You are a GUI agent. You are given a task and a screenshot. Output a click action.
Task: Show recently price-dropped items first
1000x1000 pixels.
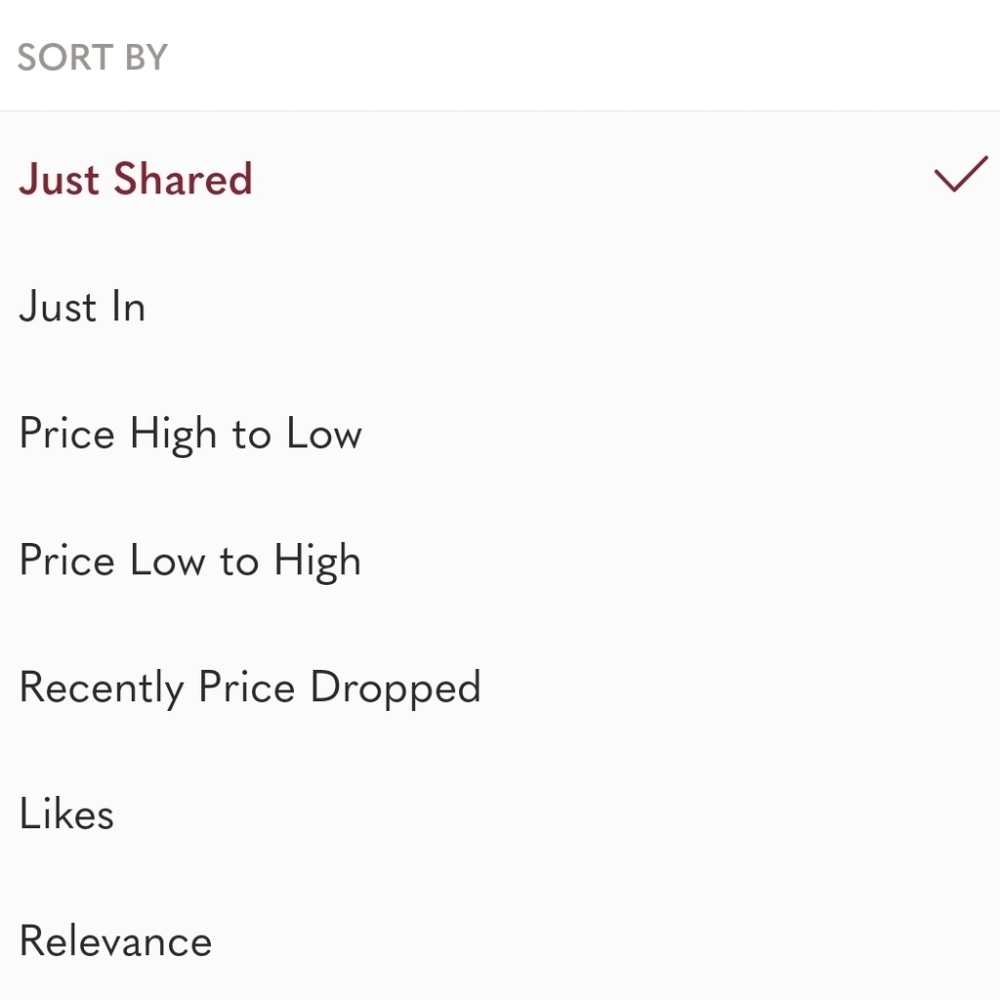pos(500,688)
